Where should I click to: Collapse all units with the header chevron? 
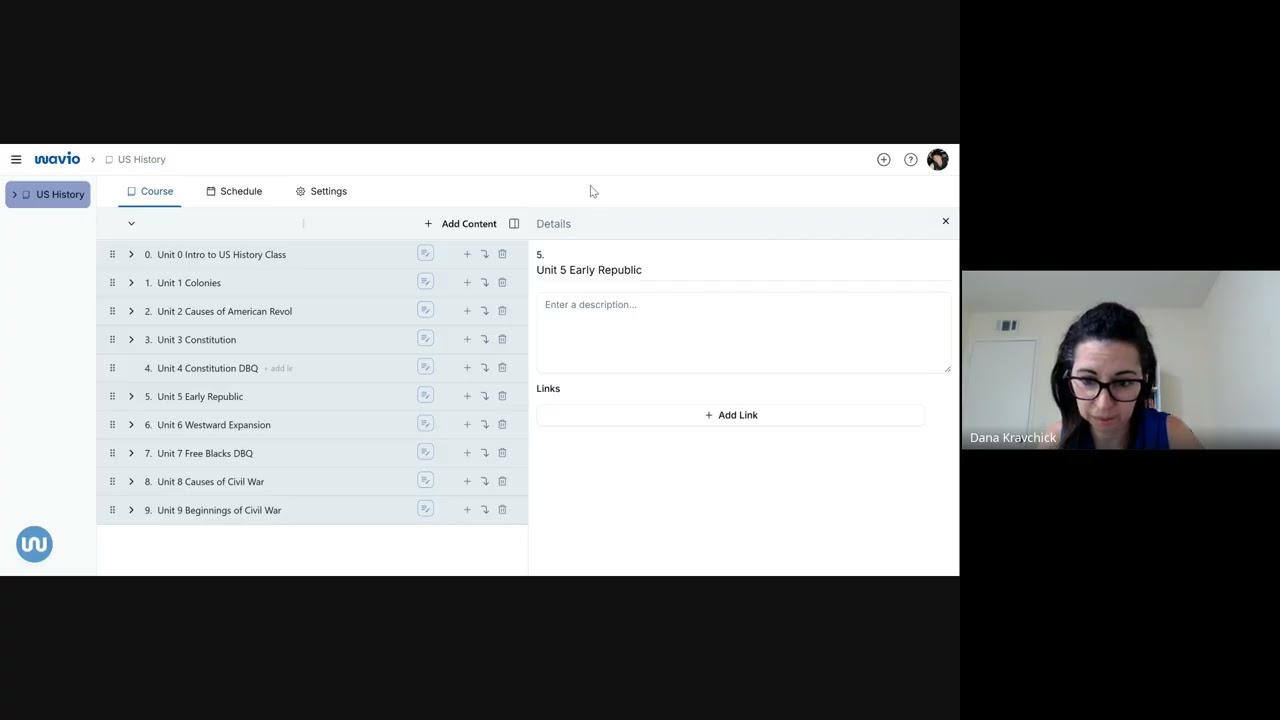point(131,224)
